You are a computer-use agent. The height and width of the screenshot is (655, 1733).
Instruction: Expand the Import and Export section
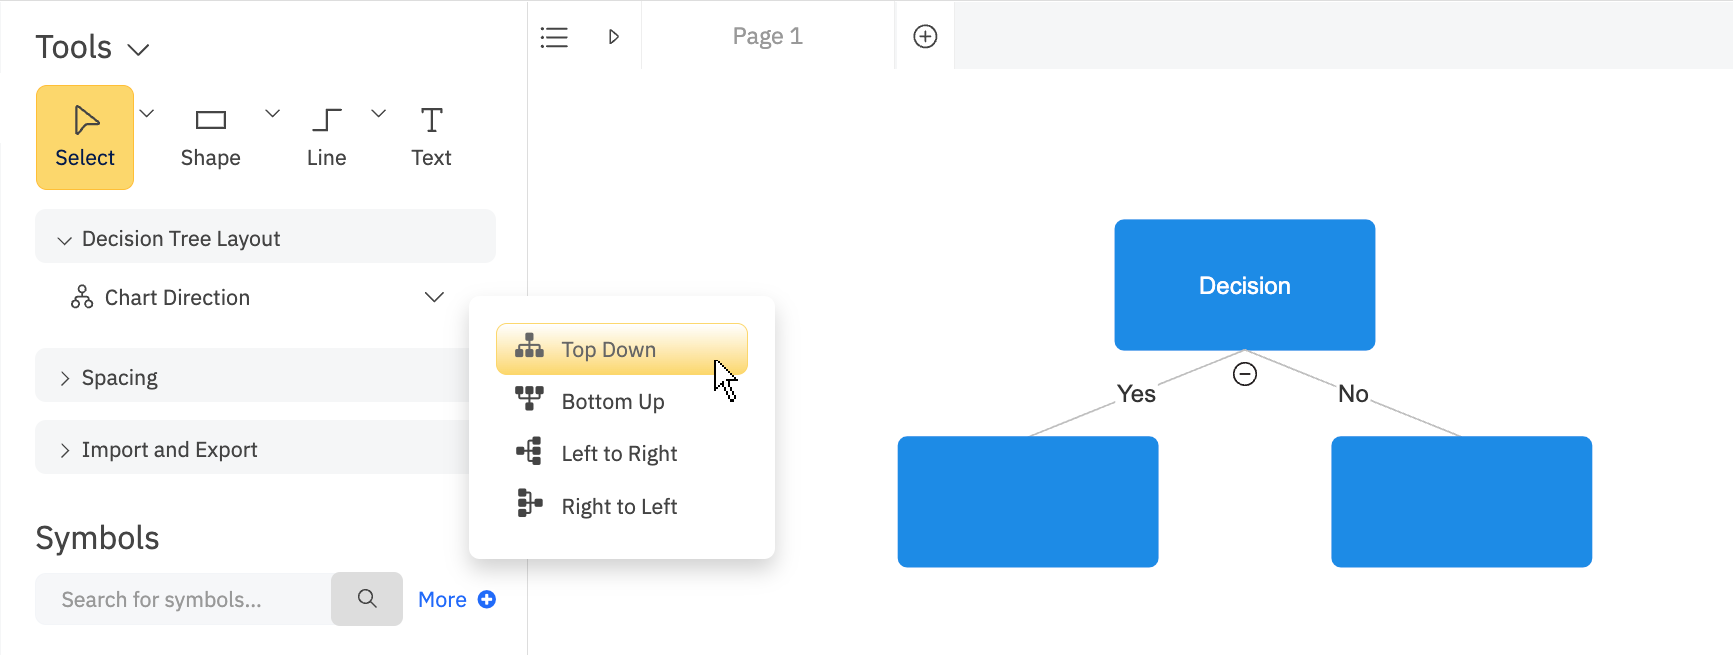coord(65,448)
